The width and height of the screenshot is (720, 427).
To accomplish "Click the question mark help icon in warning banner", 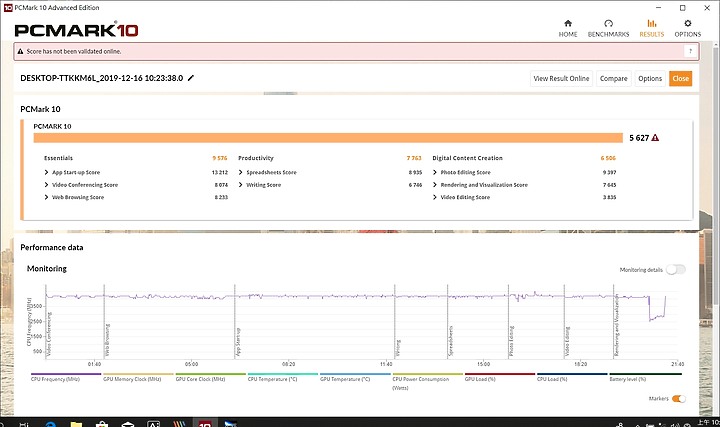I will 690,51.
